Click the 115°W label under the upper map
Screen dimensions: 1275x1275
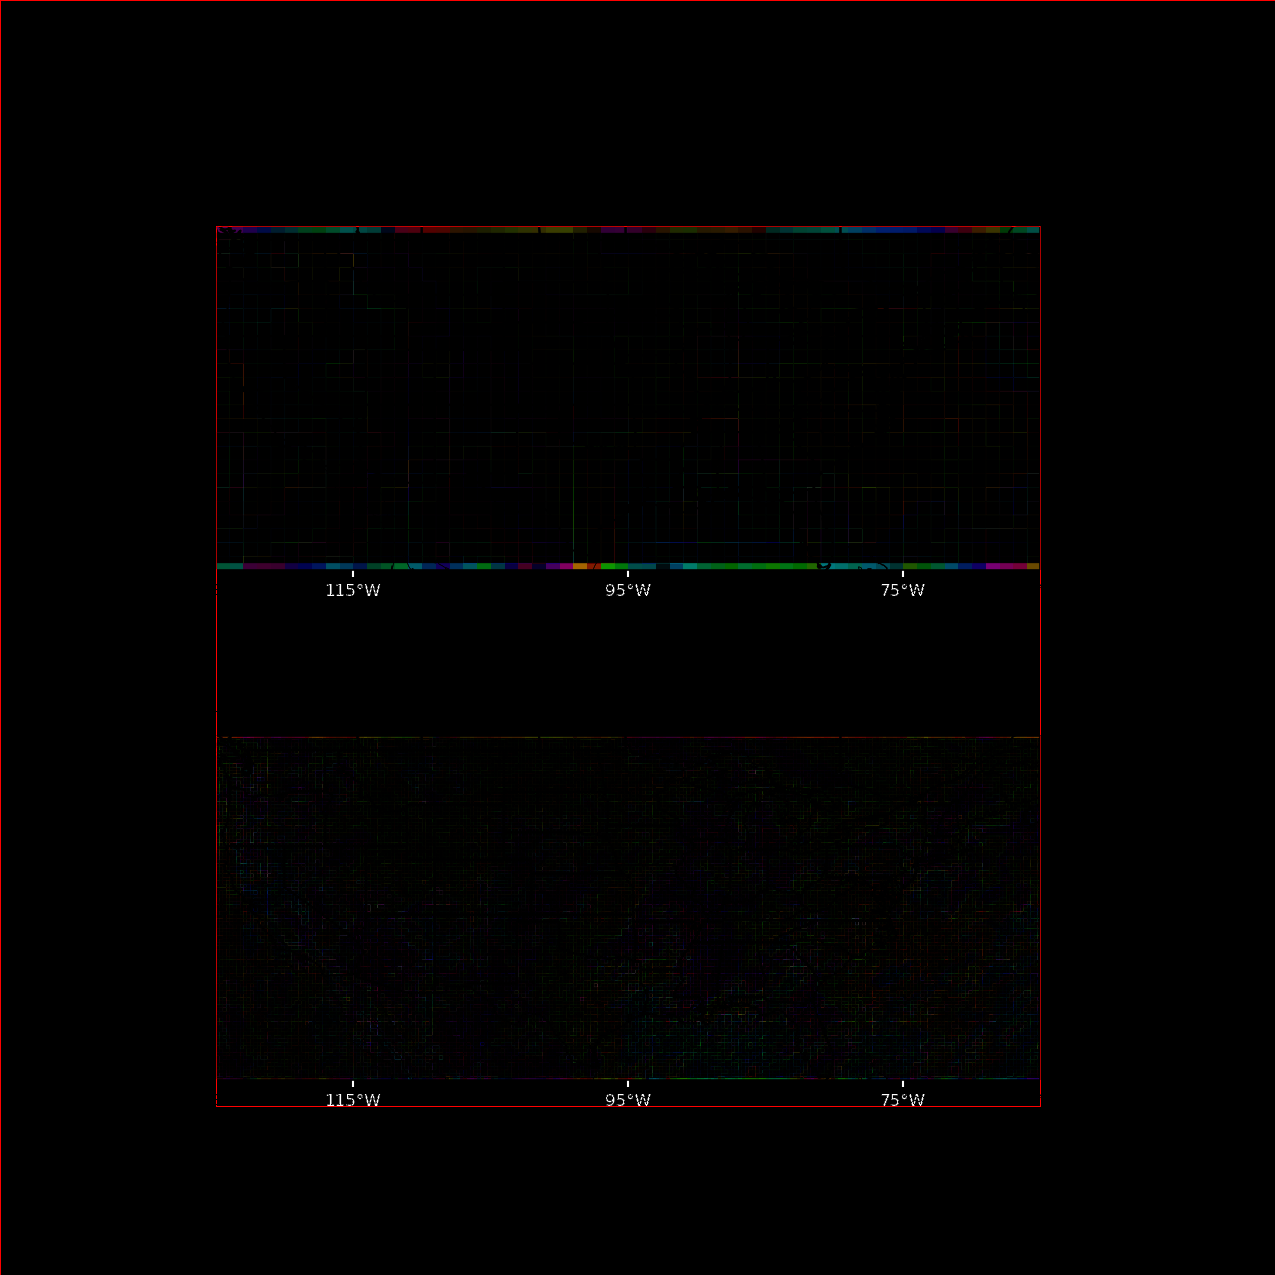click(x=352, y=590)
